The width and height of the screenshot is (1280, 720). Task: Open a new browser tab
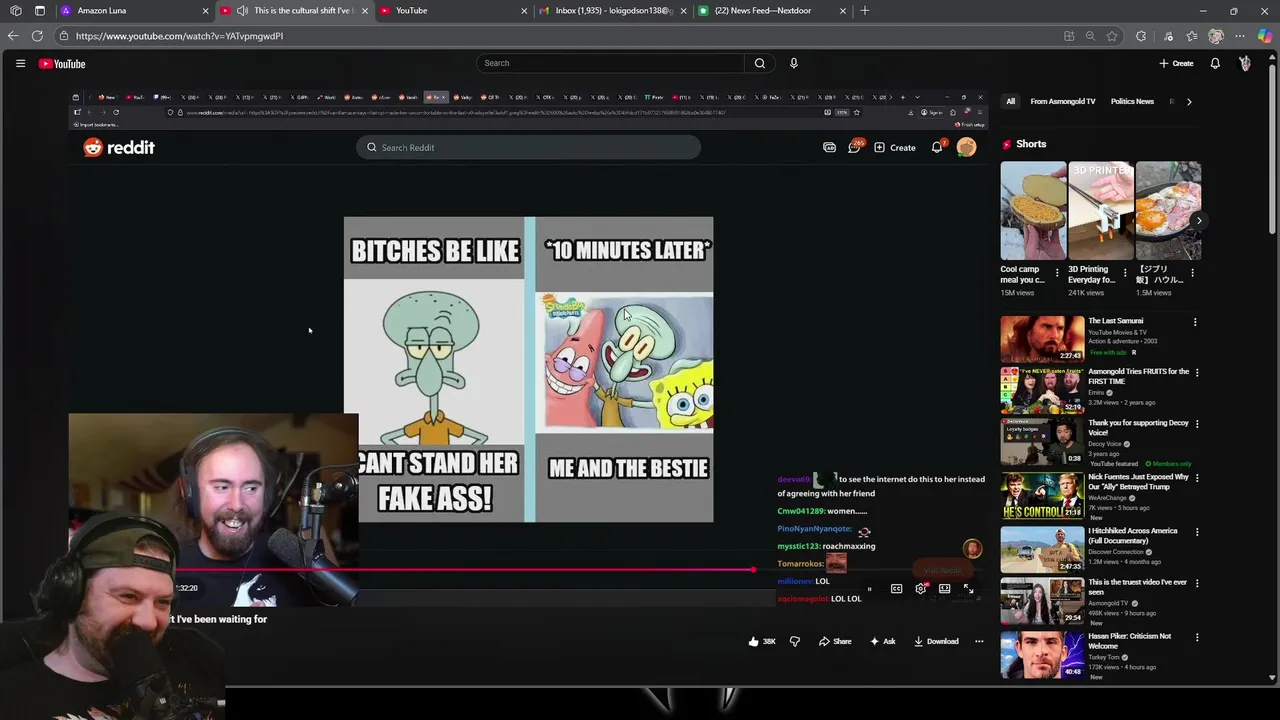tap(865, 11)
